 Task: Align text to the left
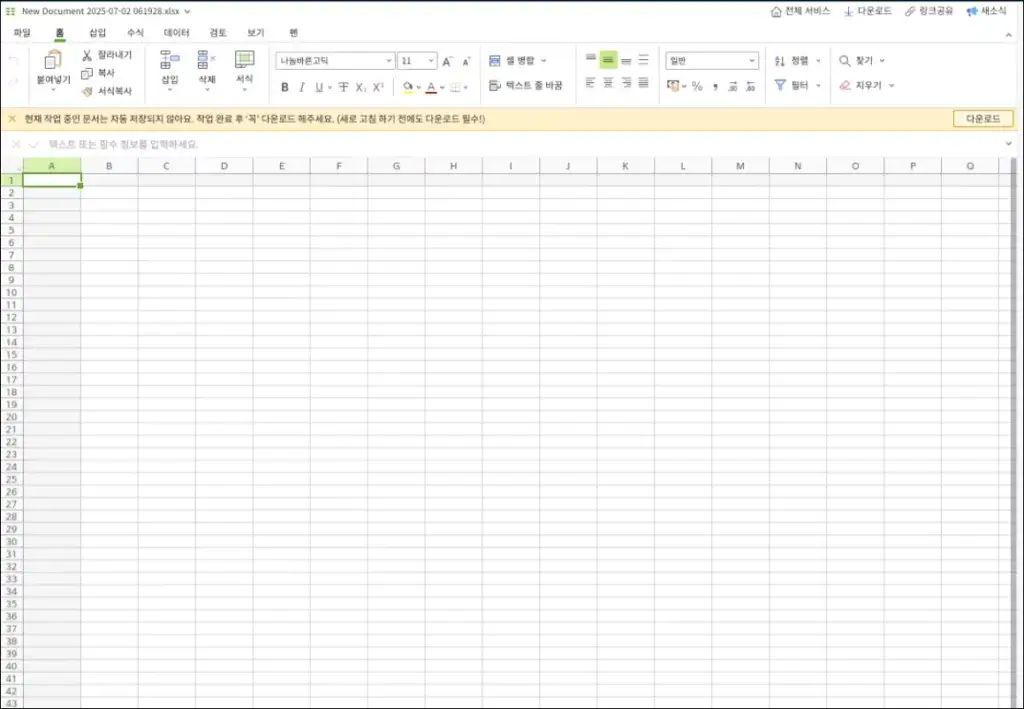(590, 83)
